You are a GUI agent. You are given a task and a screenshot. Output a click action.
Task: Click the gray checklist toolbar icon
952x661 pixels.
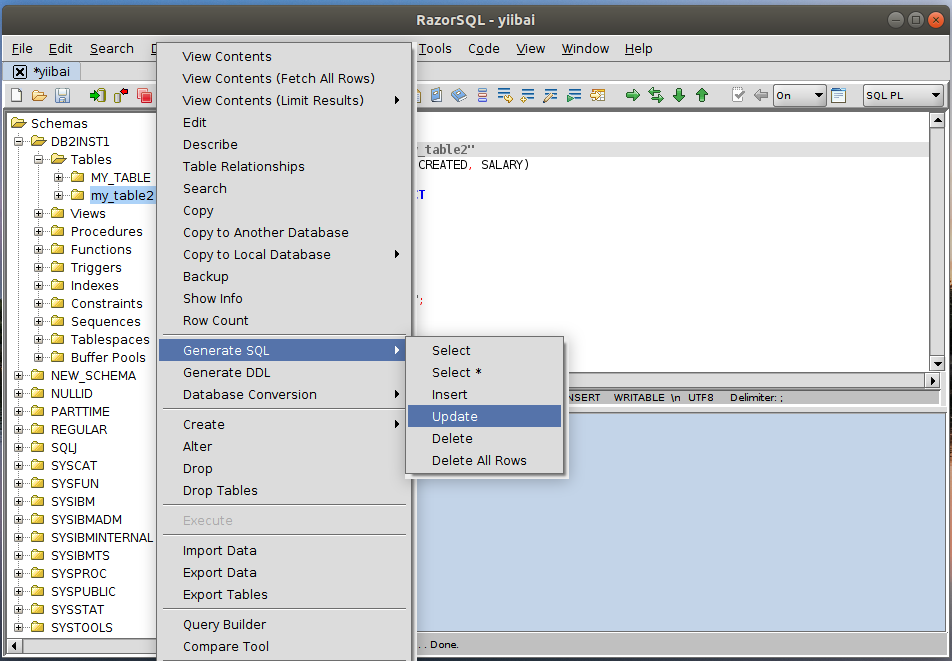point(738,95)
